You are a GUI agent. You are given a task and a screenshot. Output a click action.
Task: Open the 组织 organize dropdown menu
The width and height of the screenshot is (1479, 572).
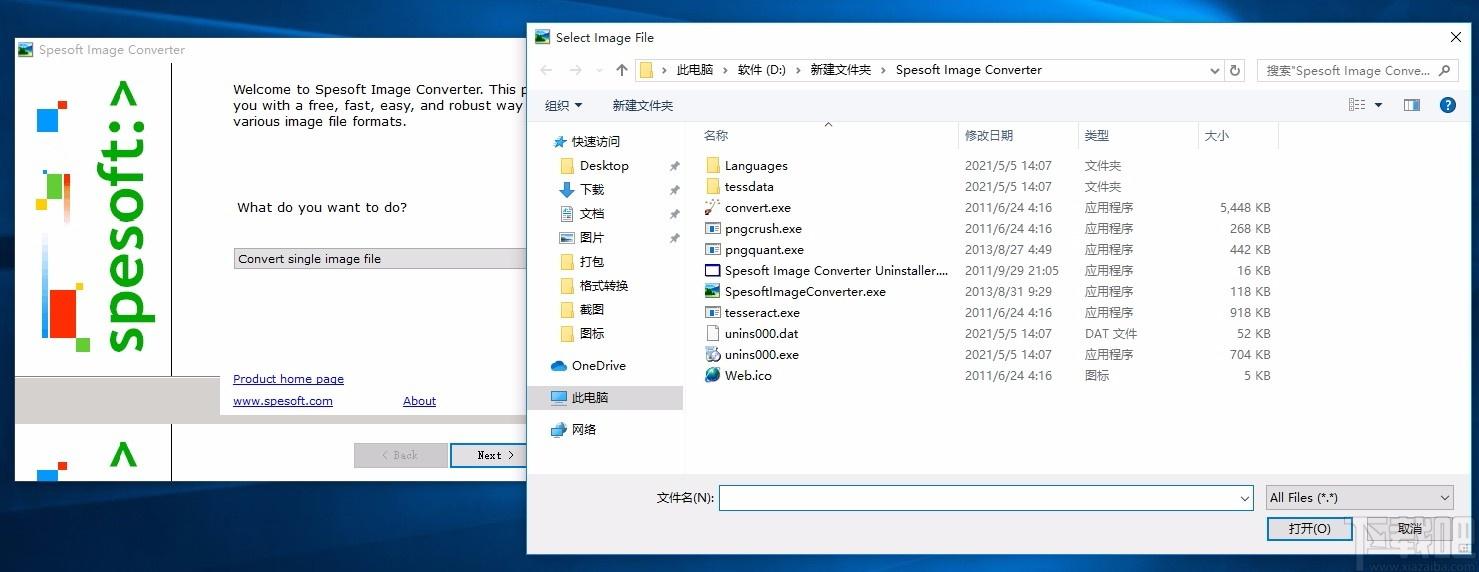[564, 106]
